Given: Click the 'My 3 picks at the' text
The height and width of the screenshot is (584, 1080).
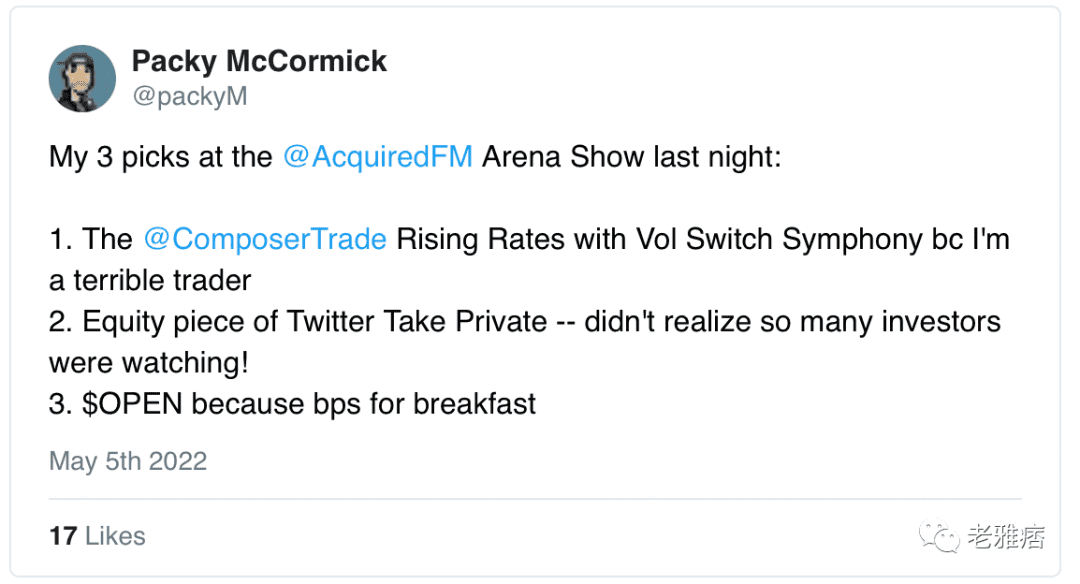Looking at the screenshot, I should [x=161, y=158].
